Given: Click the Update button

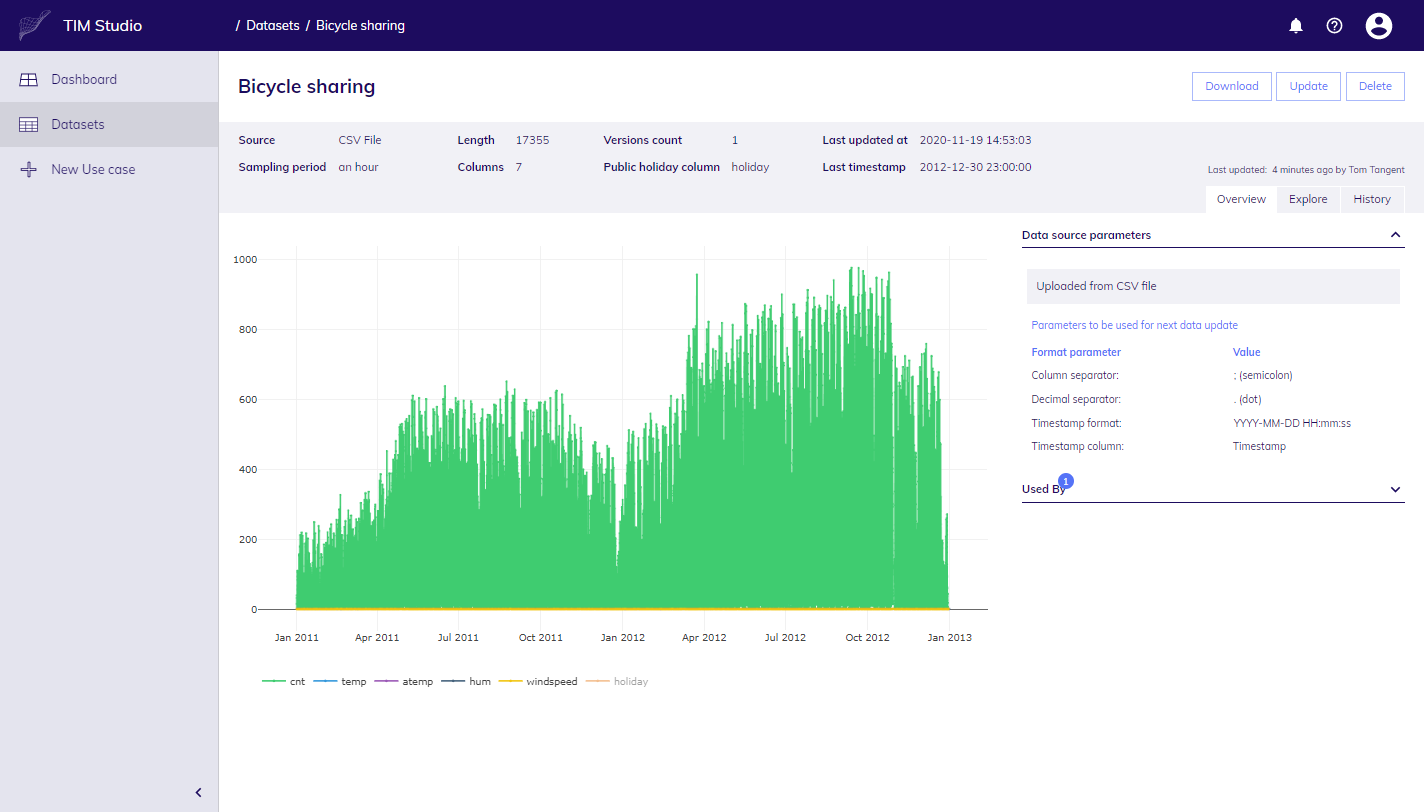Looking at the screenshot, I should pyautogui.click(x=1309, y=86).
